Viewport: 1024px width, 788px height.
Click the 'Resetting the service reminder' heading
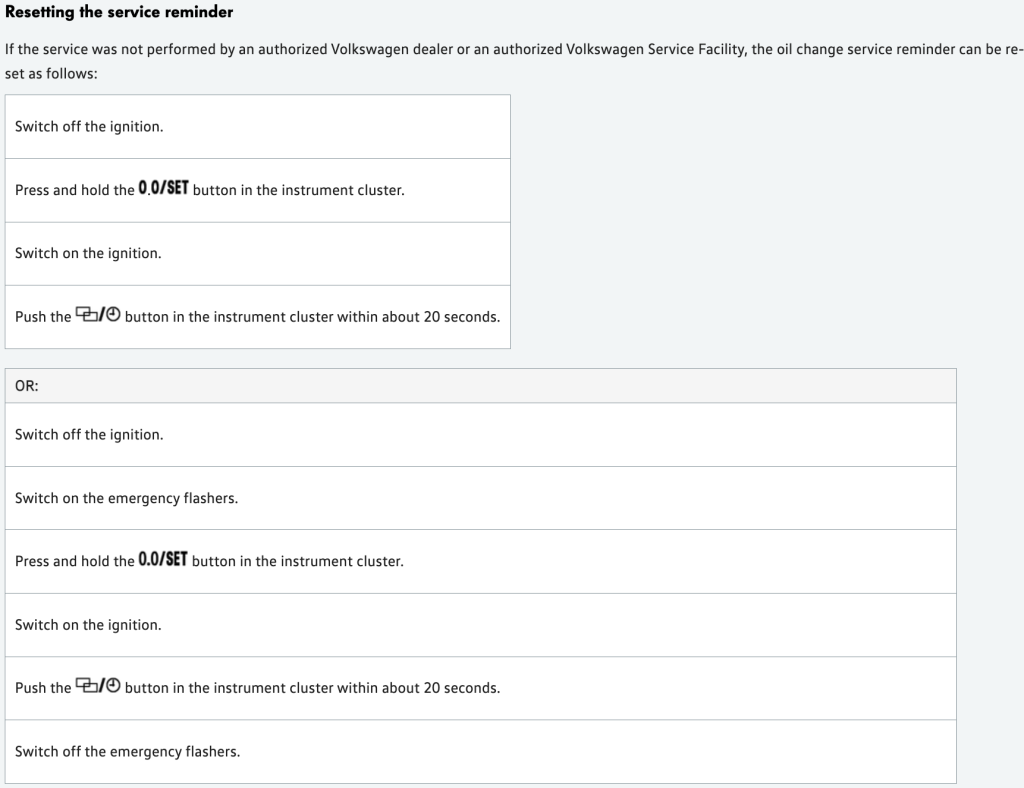(119, 12)
